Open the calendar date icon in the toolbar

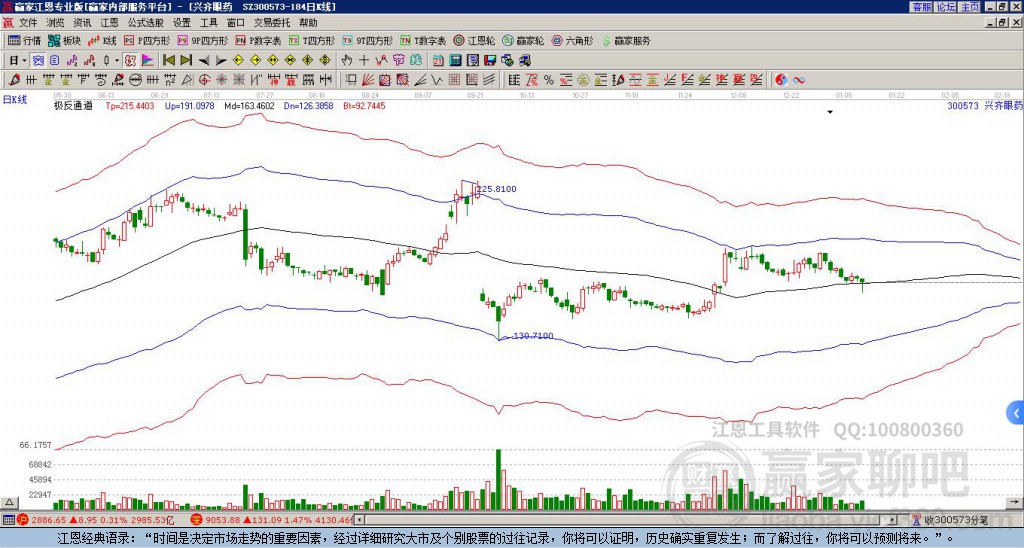pyautogui.click(x=438, y=60)
